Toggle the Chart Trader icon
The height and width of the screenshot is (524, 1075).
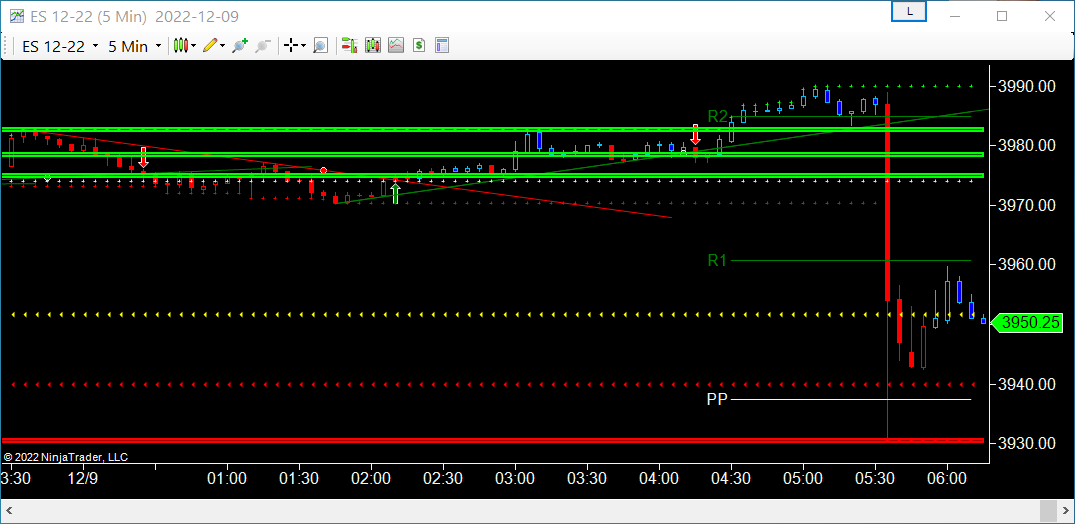(x=350, y=46)
